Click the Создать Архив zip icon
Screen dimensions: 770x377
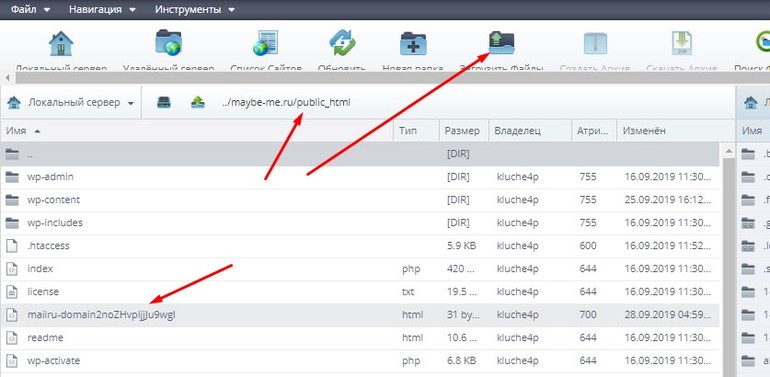[x=595, y=43]
